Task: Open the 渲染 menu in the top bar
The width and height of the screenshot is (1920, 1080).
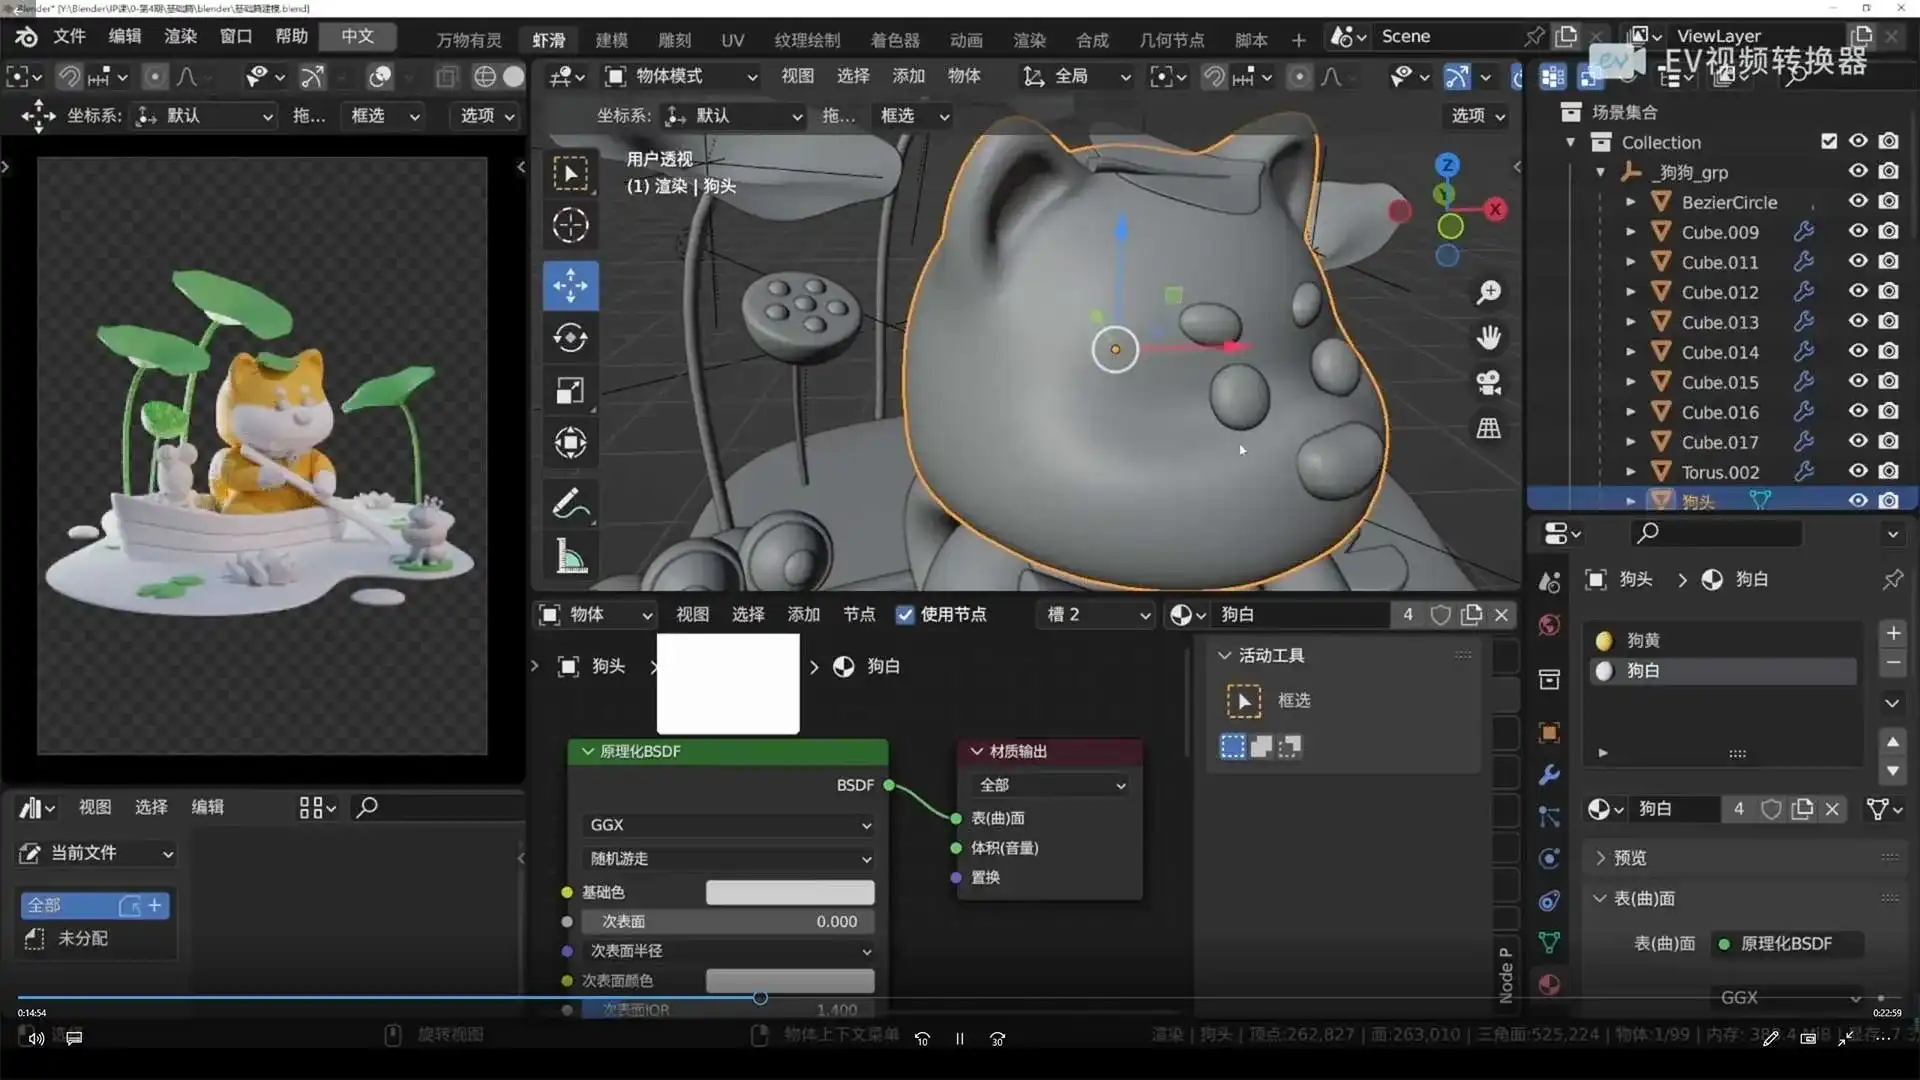Action: [179, 36]
